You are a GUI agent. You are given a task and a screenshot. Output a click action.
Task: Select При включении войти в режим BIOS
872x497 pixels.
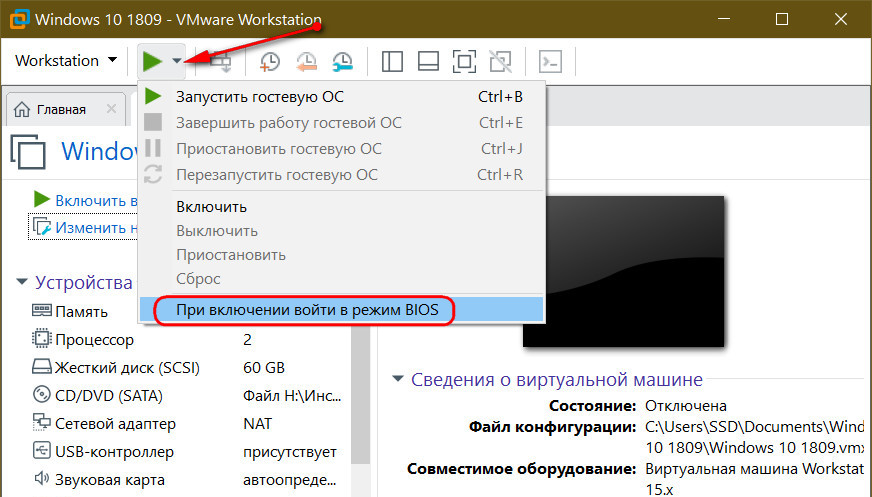coord(341,310)
